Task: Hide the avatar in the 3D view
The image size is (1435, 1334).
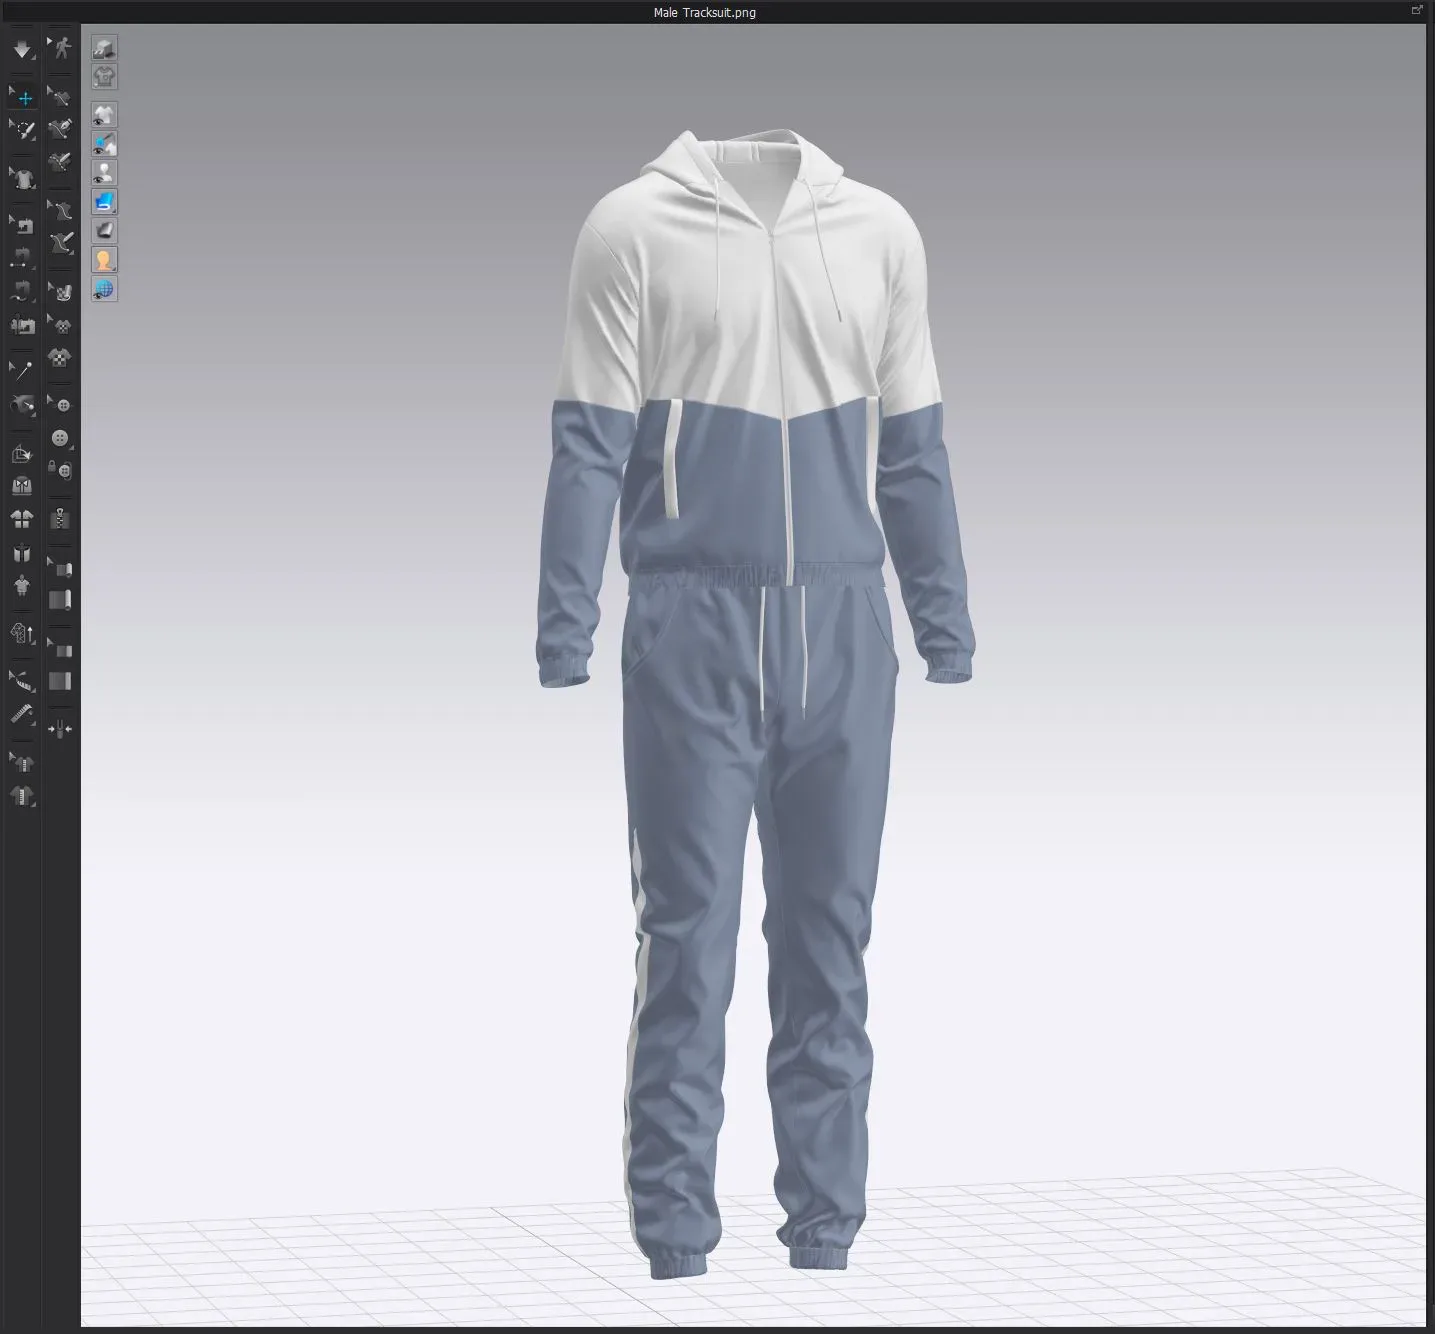Action: click(x=103, y=173)
